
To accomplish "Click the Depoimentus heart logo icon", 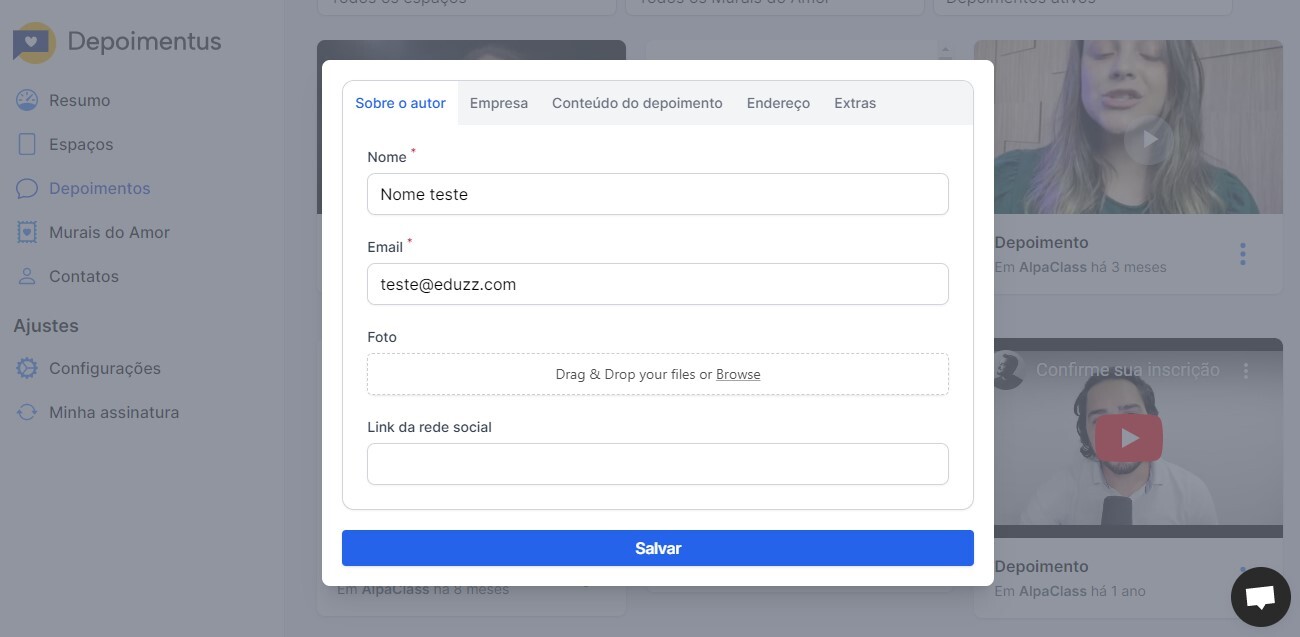I will click(34, 43).
